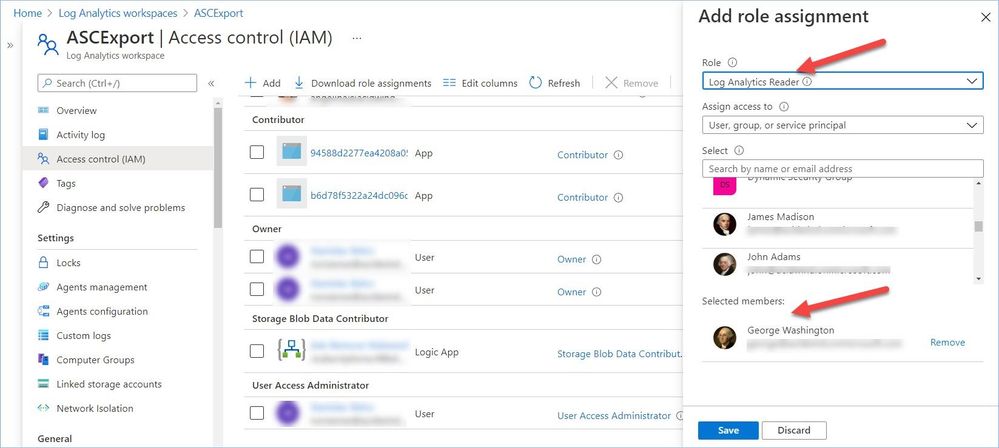Open Computer Groups icon
Viewport: 999px width, 448px height.
click(43, 359)
